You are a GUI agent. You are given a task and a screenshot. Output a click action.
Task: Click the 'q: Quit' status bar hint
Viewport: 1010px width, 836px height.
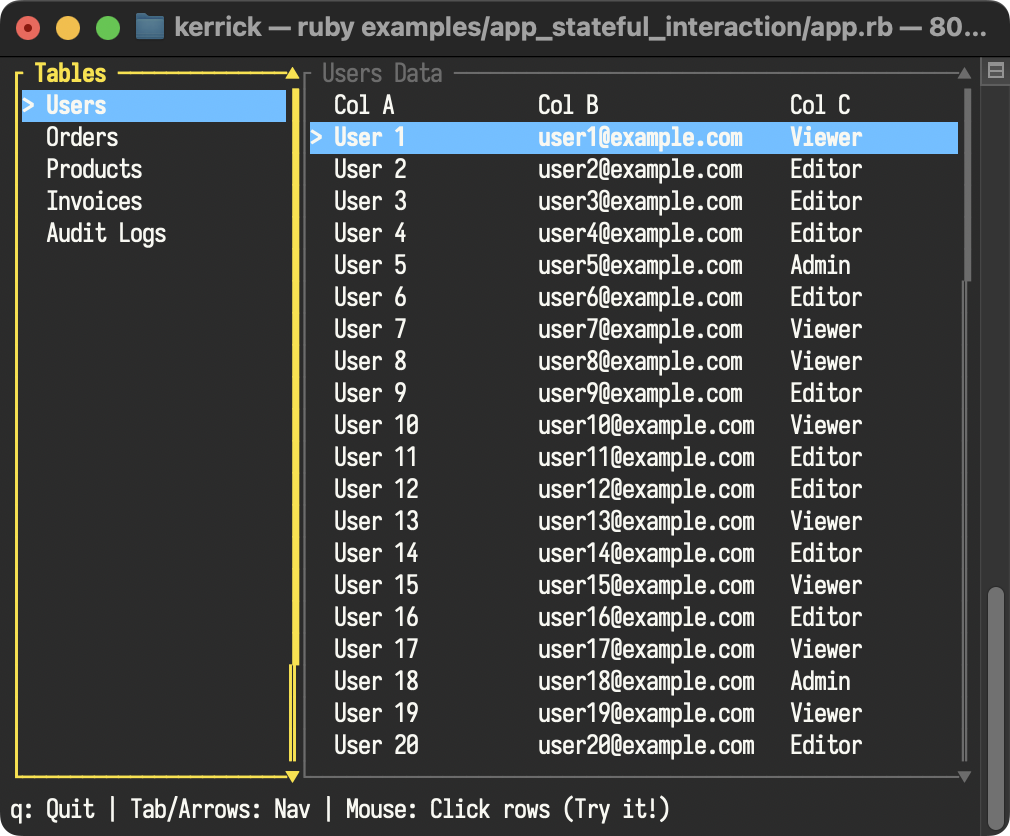coord(52,810)
